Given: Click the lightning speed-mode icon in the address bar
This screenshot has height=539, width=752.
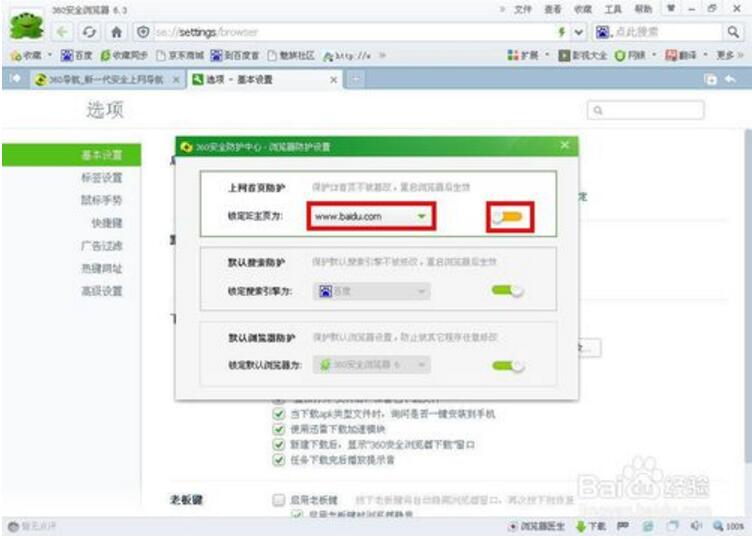Looking at the screenshot, I should 561,32.
